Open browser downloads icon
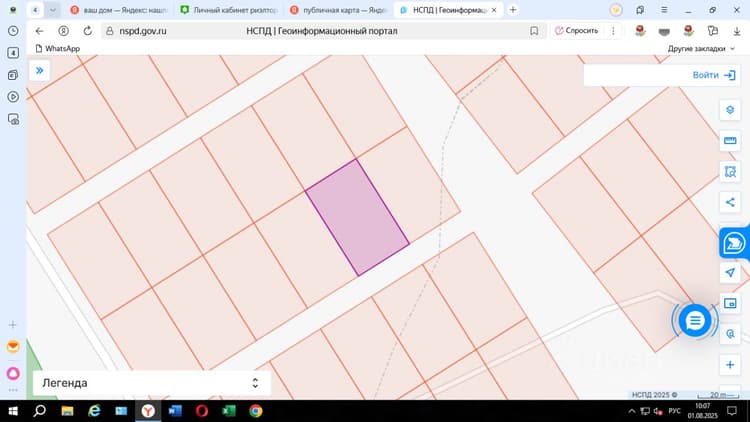This screenshot has height=422, width=750. click(737, 31)
